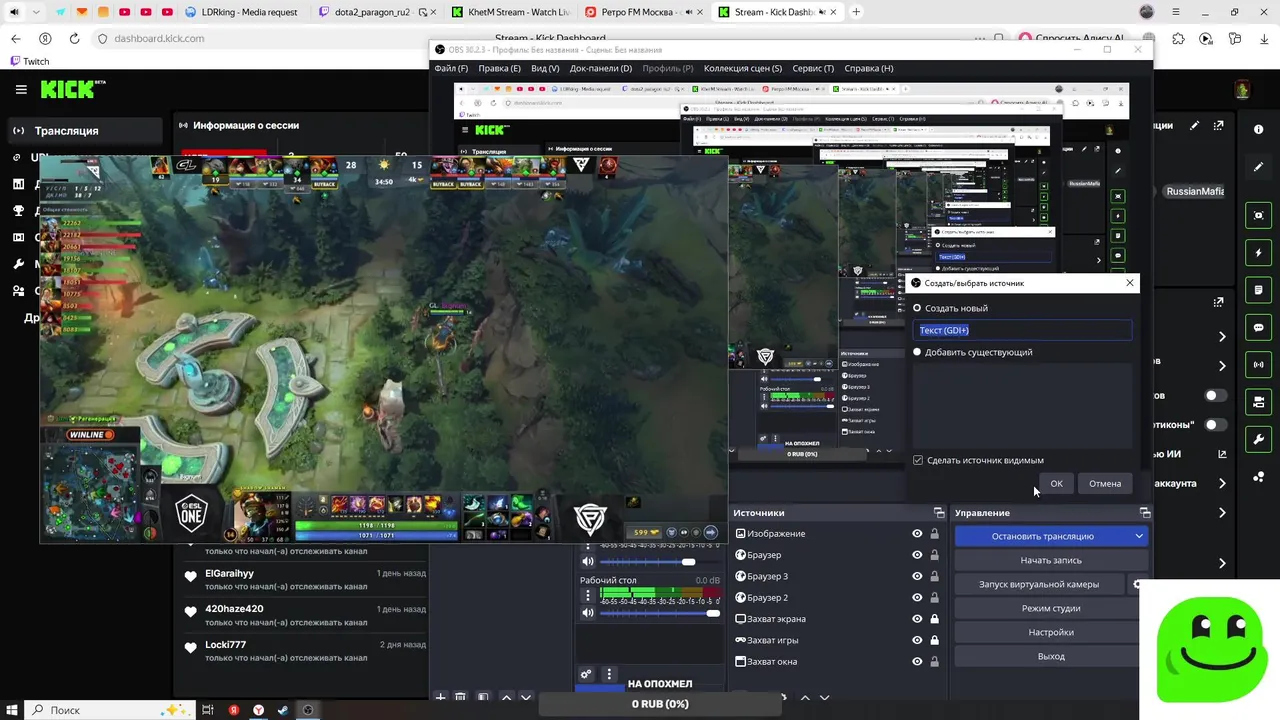Select the Добавить существующий radio button
Viewport: 1280px width, 720px height.
pyautogui.click(x=917, y=352)
